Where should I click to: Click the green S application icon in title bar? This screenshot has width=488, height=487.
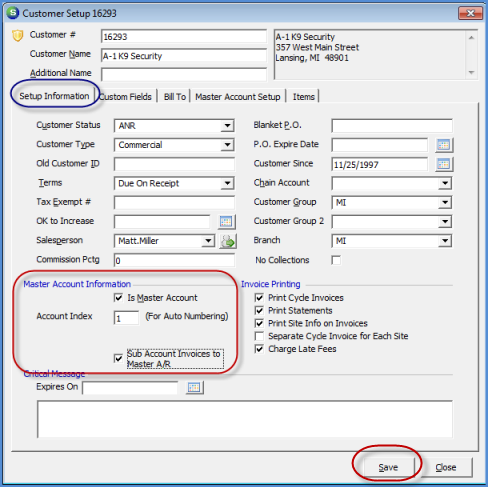click(13, 13)
